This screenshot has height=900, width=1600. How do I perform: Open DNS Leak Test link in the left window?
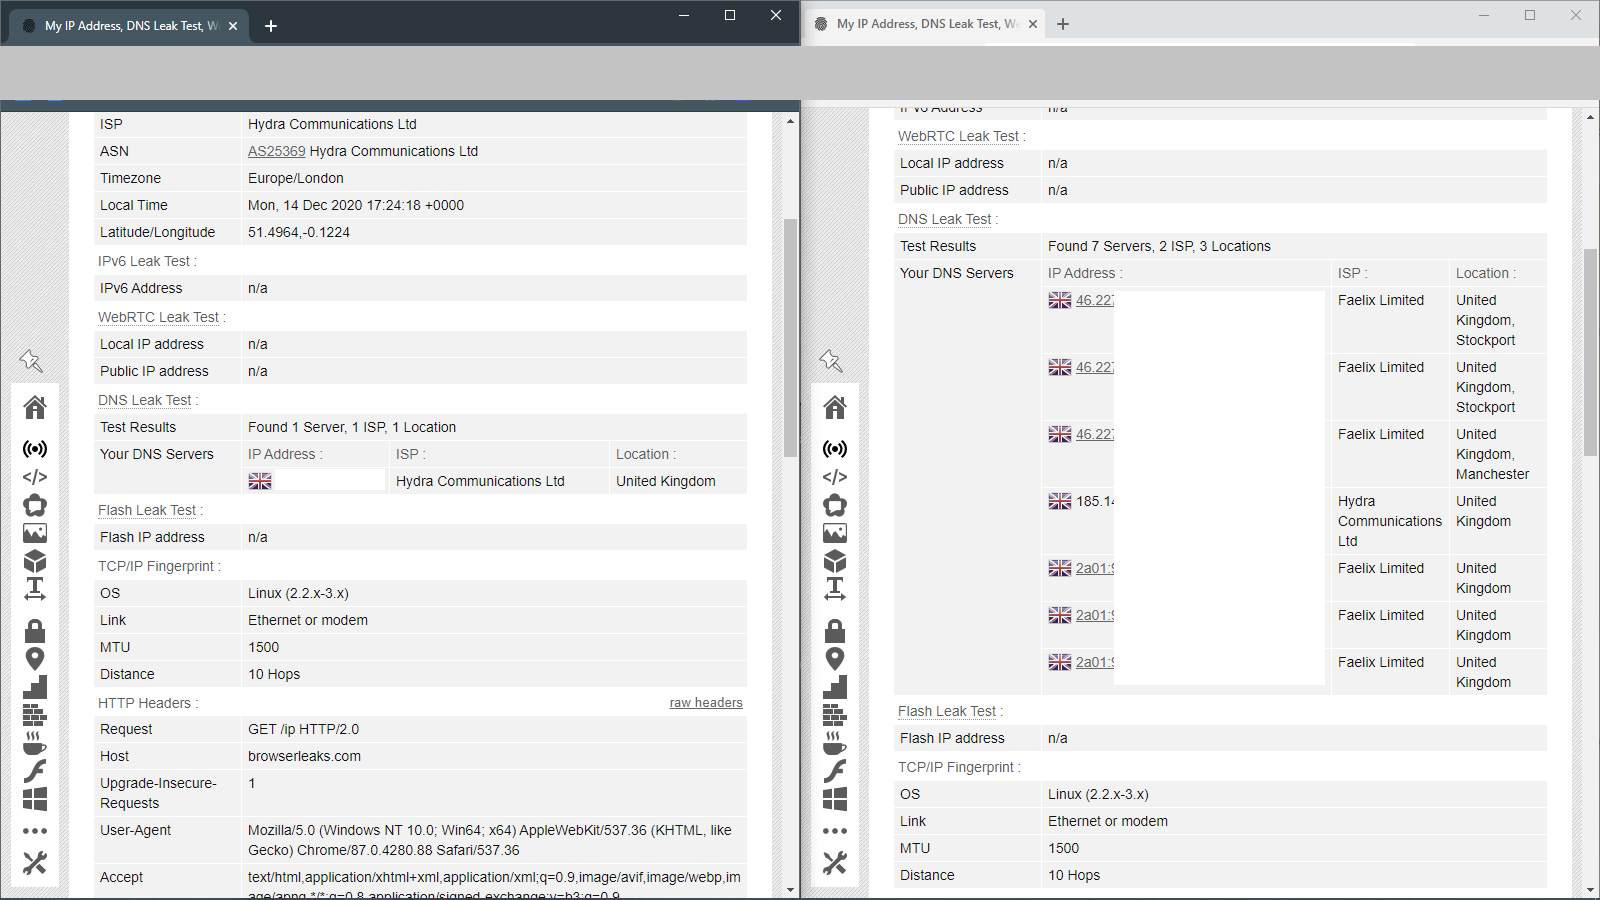point(145,400)
